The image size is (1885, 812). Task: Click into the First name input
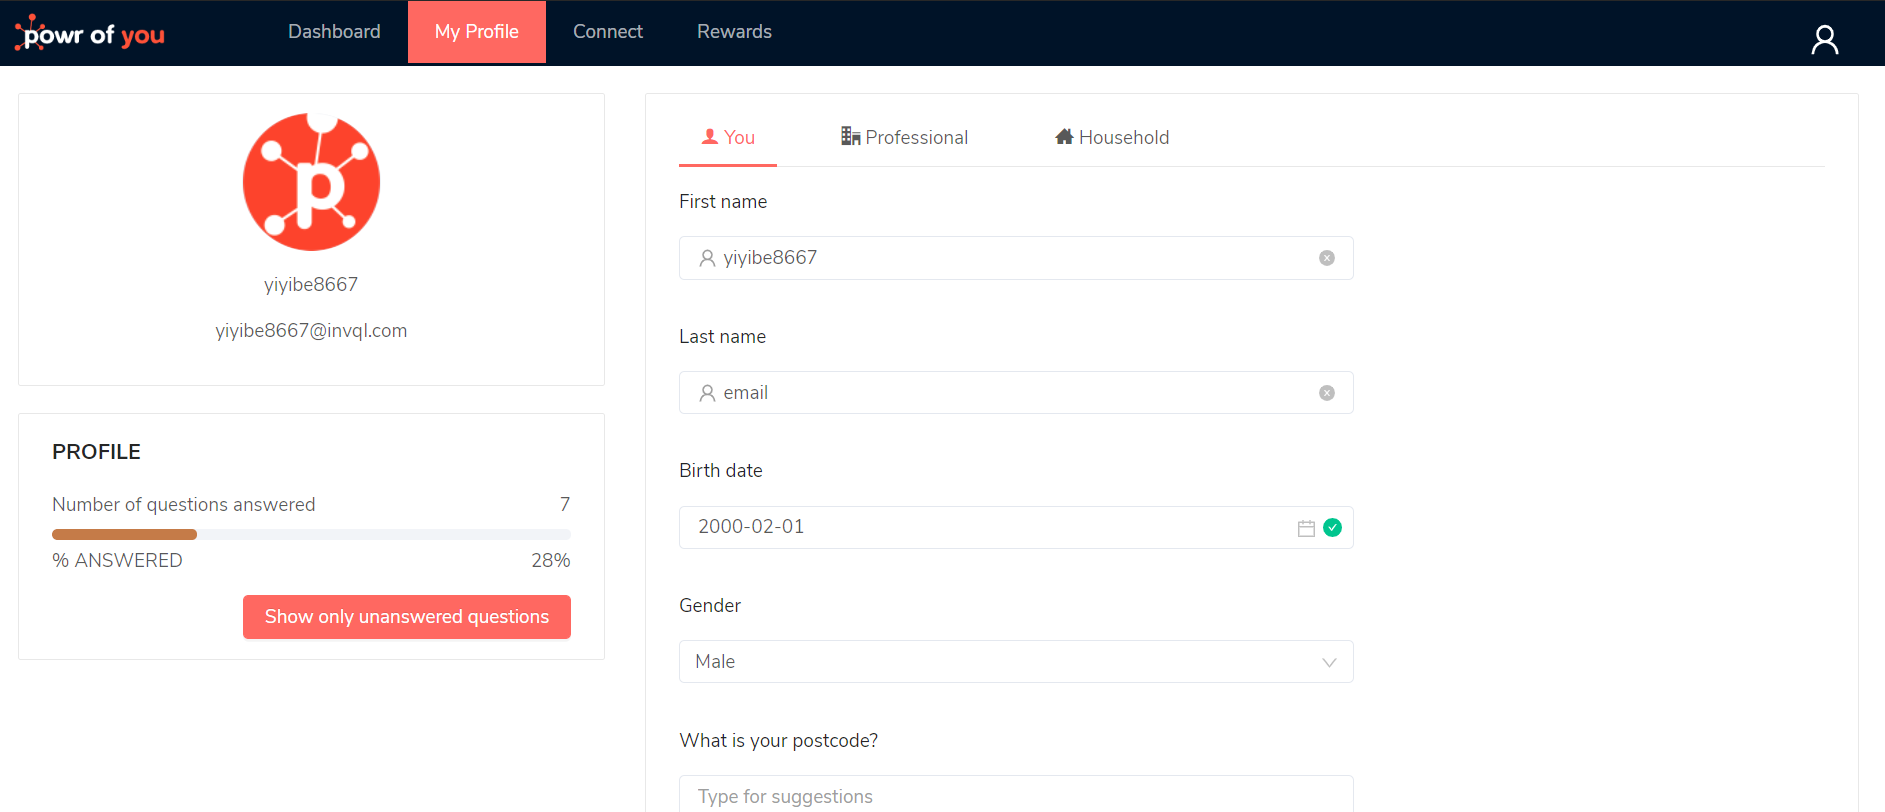[1016, 258]
